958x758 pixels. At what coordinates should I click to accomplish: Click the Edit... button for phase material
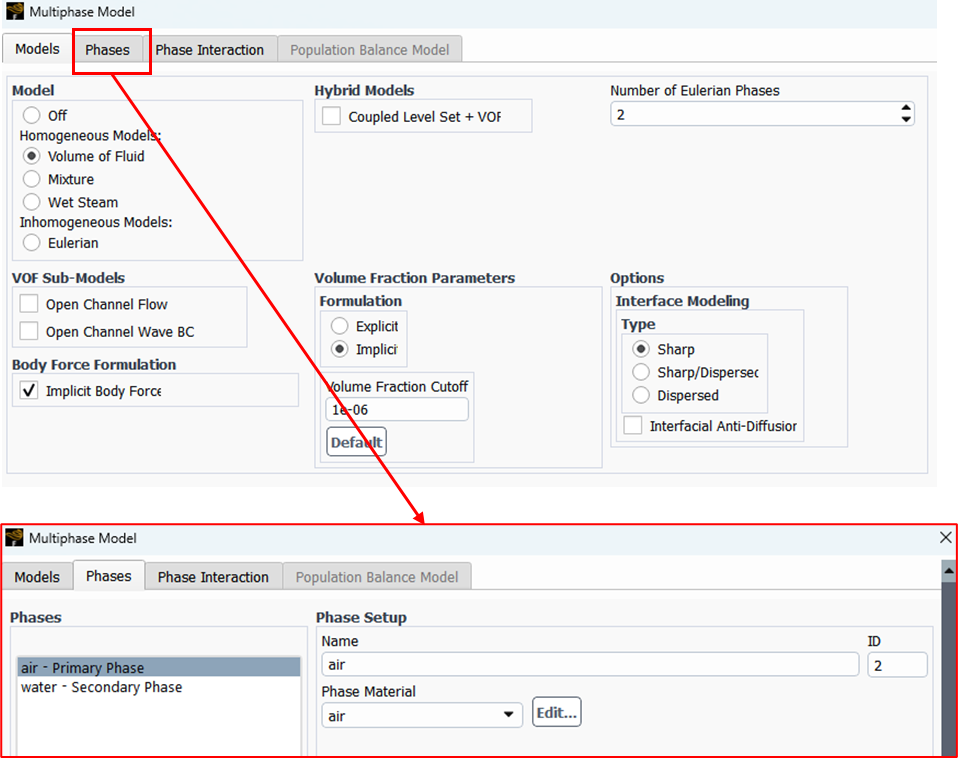click(556, 713)
